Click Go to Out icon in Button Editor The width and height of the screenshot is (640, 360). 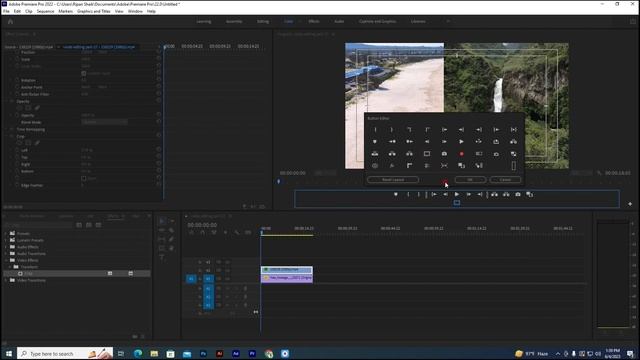click(x=462, y=130)
